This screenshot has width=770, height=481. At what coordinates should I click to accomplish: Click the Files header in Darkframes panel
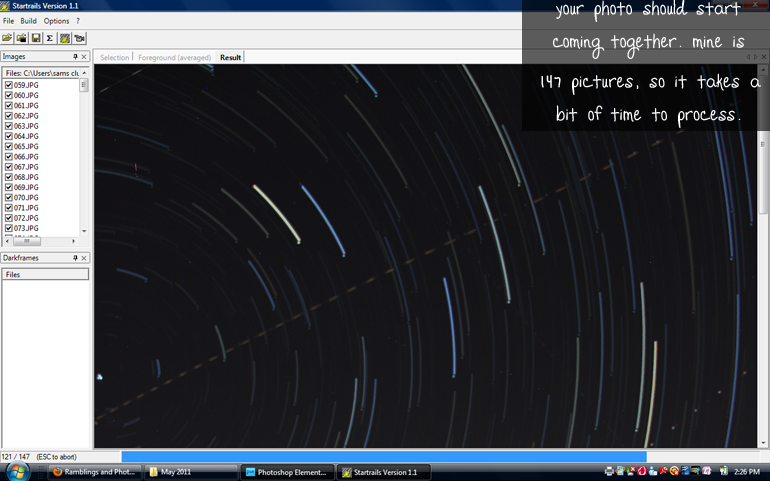[45, 274]
